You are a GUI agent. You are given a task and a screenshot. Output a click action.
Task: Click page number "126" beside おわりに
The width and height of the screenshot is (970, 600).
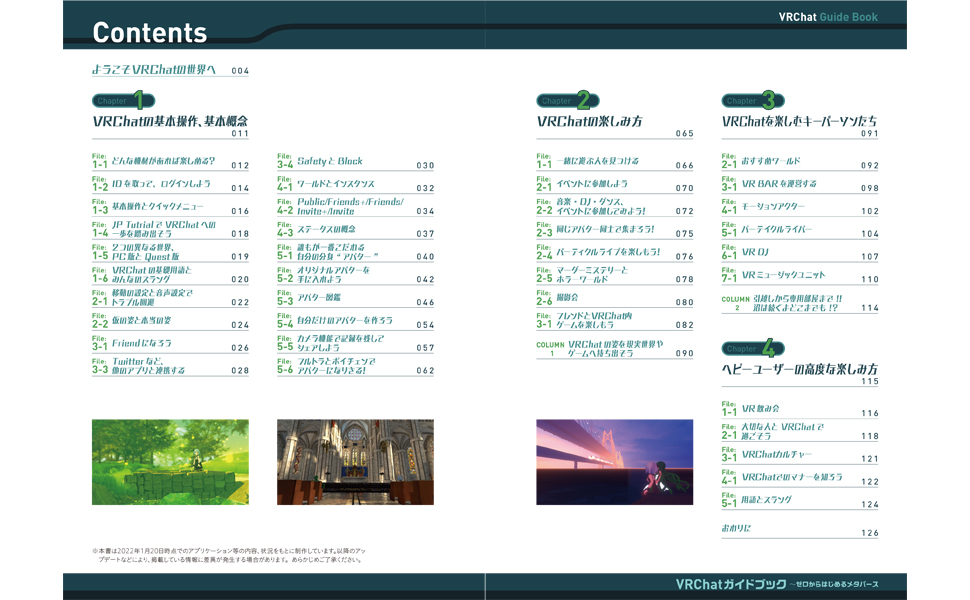[870, 533]
